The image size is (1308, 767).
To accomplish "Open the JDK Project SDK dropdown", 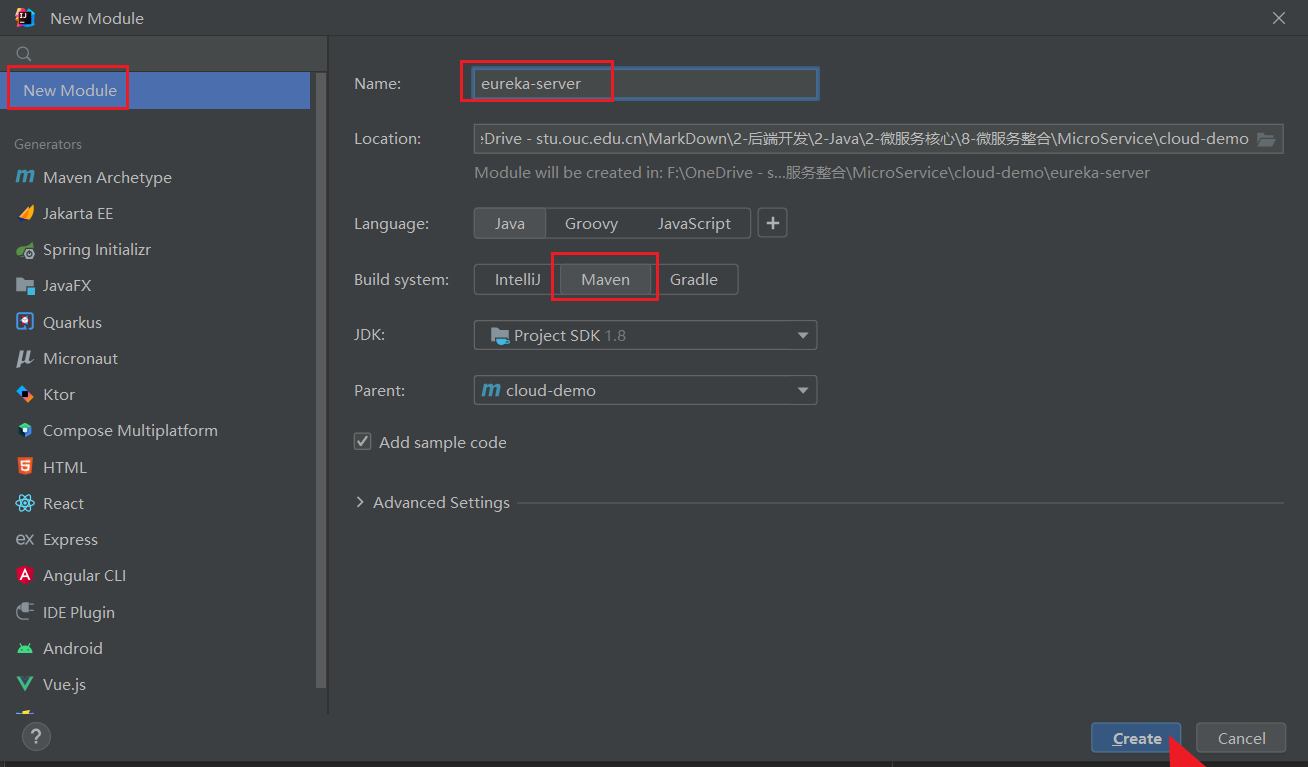I will click(x=645, y=335).
